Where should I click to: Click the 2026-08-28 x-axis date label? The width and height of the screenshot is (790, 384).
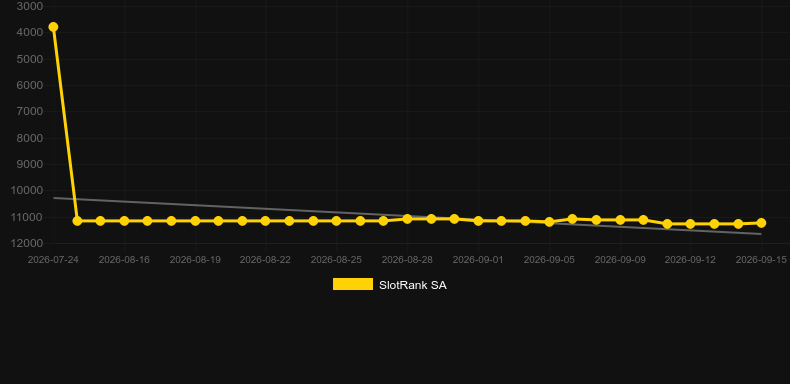click(x=407, y=260)
